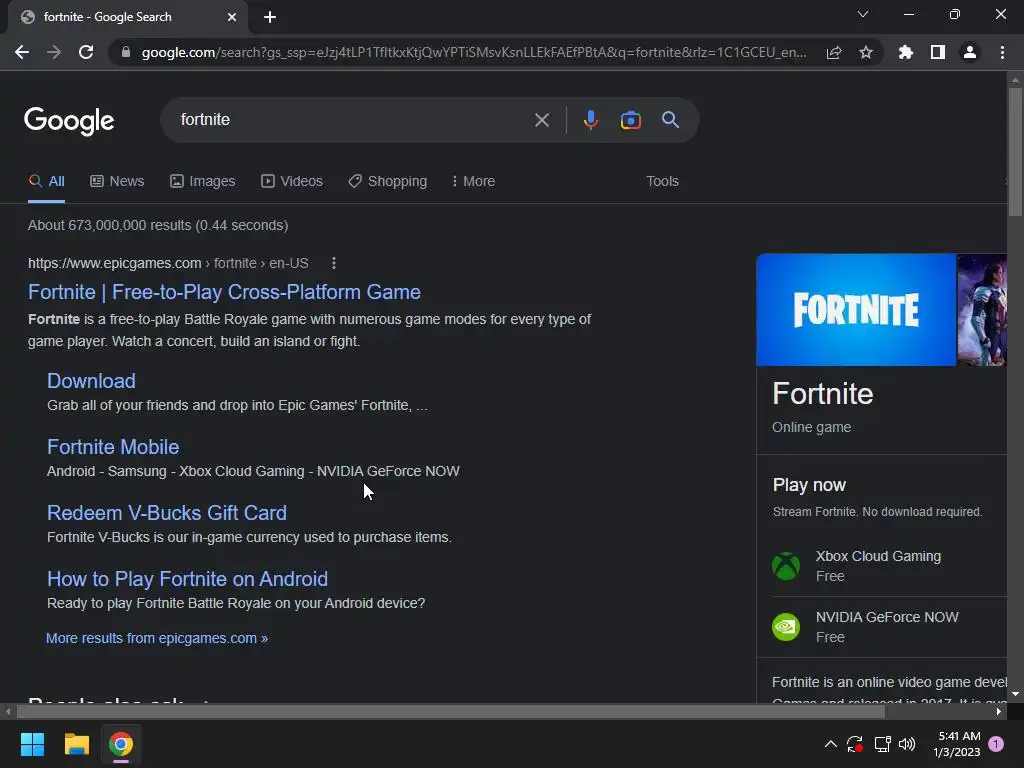Switch to the News tab
The width and height of the screenshot is (1024, 768).
pyautogui.click(x=117, y=181)
